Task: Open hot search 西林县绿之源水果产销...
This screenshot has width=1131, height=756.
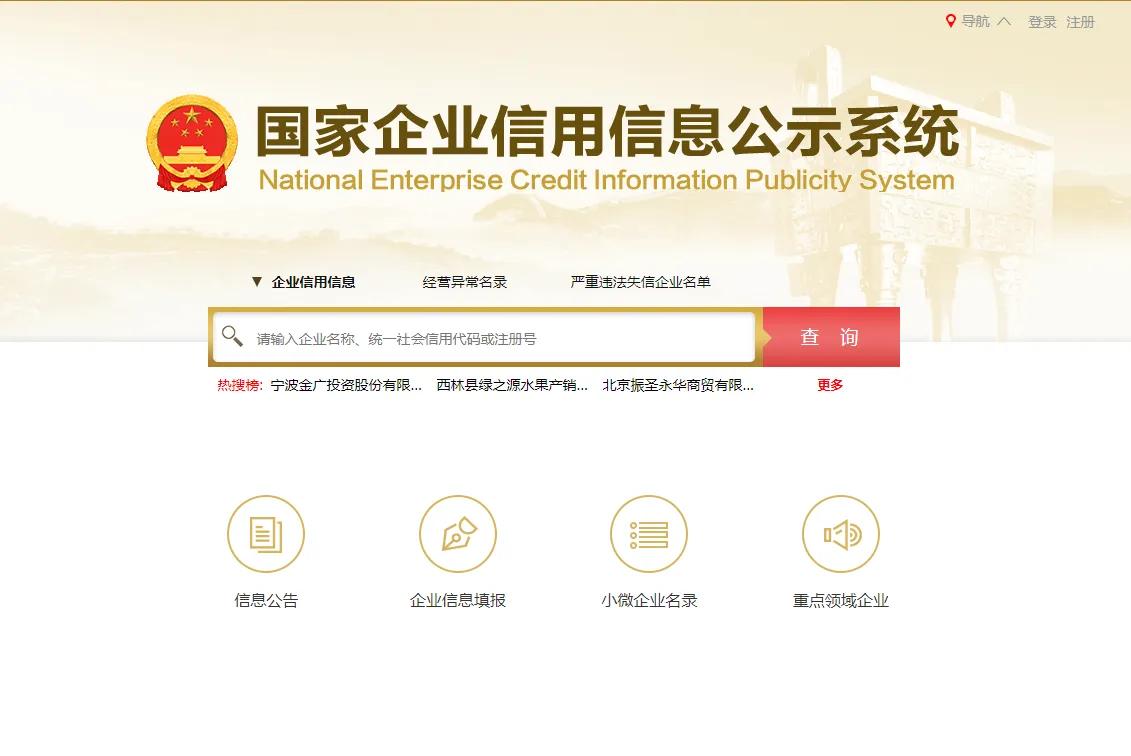Action: 511,385
